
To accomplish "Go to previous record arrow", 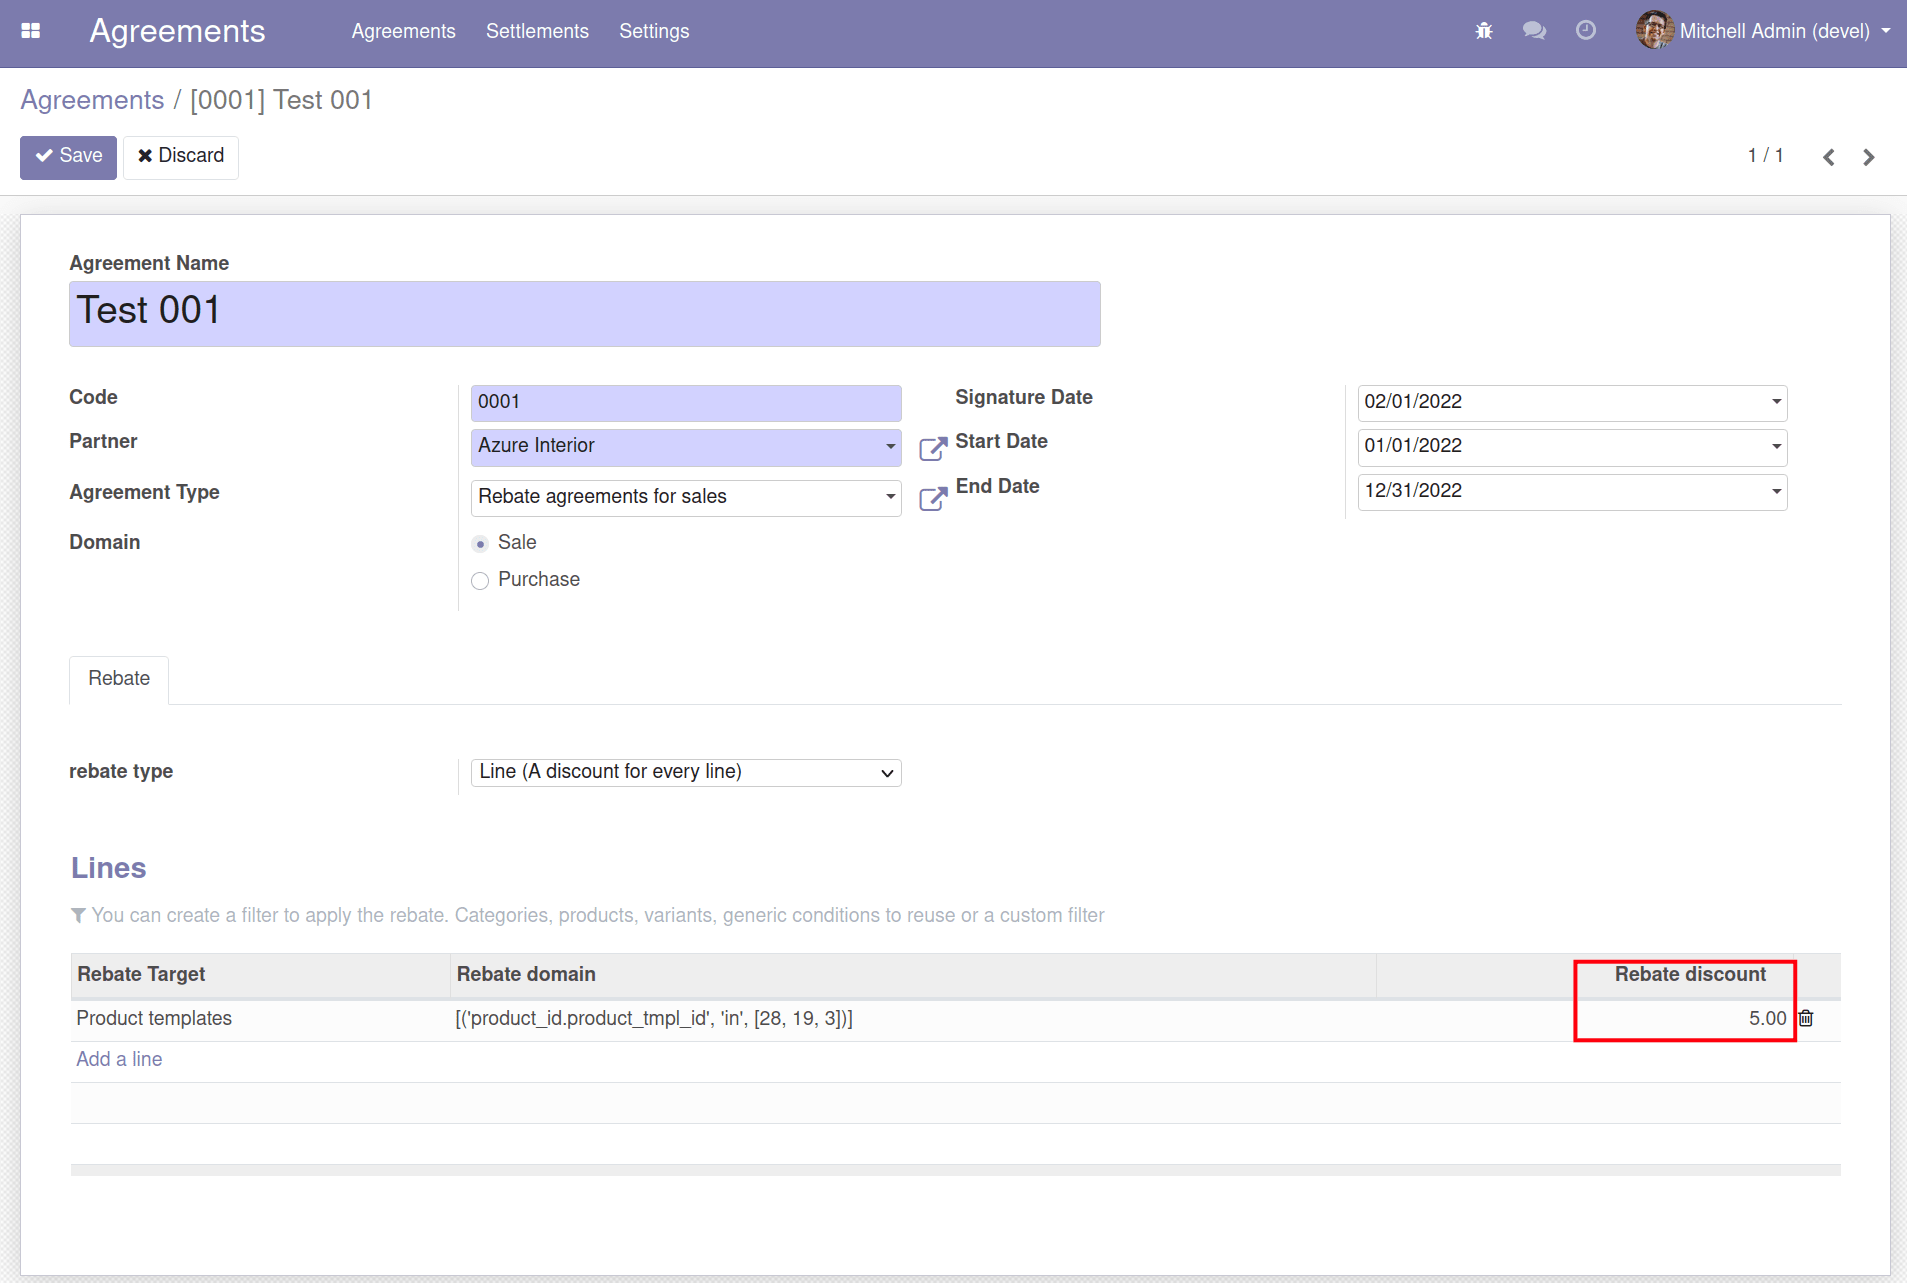I will (x=1829, y=157).
